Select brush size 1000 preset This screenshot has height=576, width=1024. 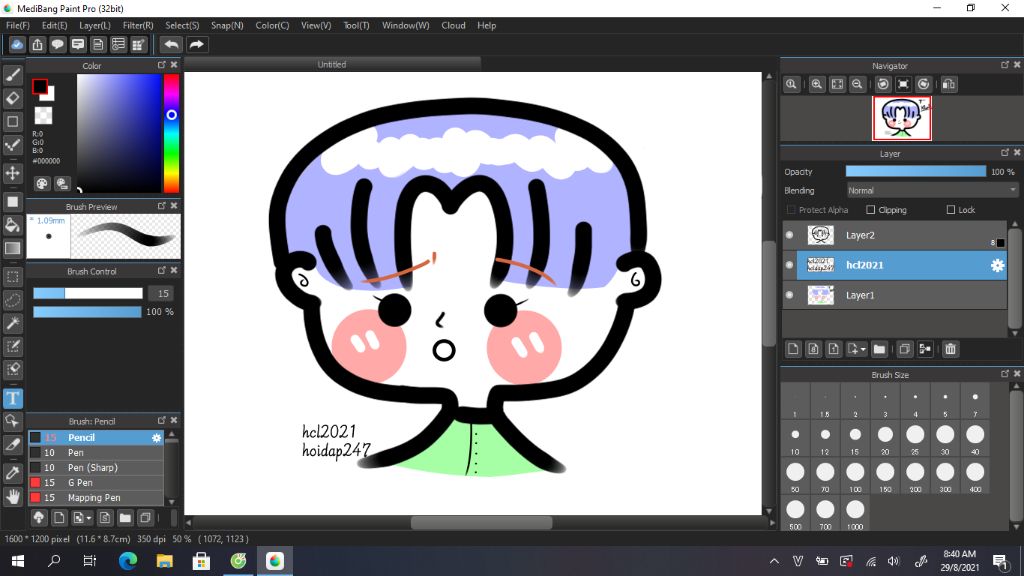point(855,513)
